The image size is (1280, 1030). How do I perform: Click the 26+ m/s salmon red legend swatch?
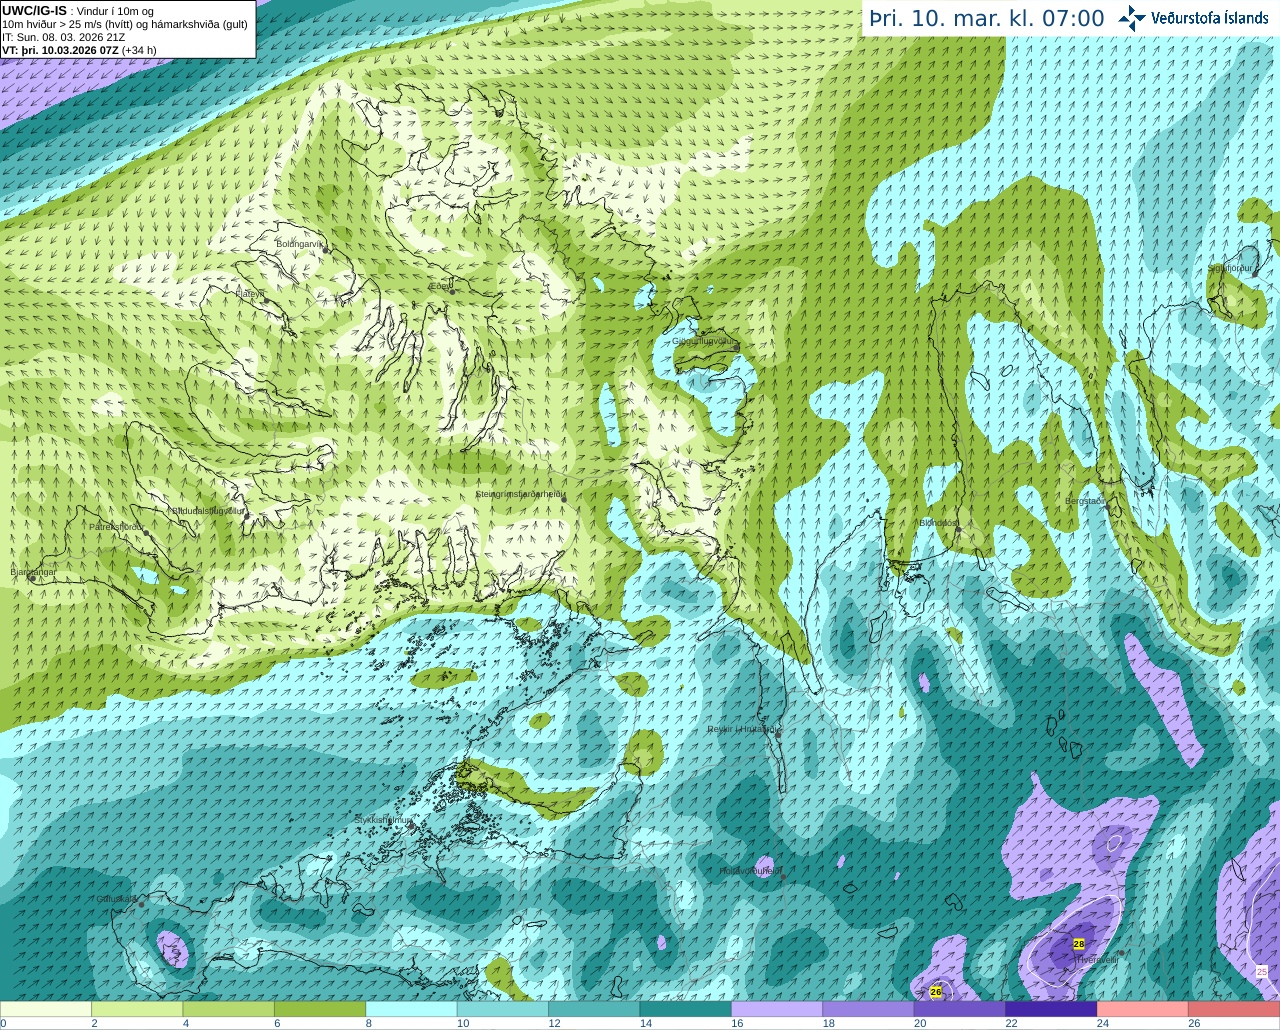tap(1234, 1009)
